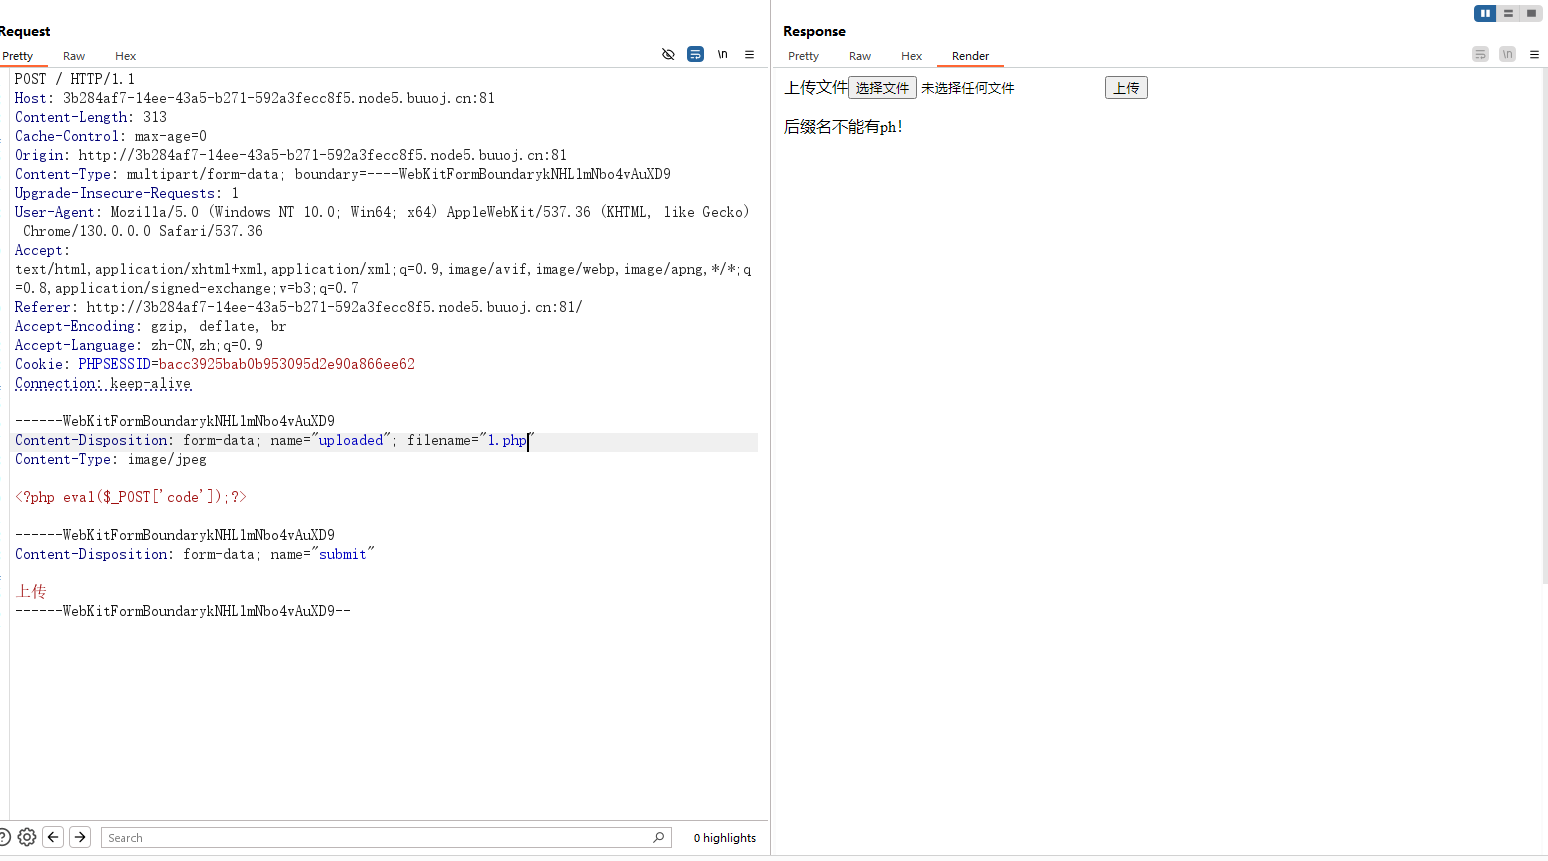Image resolution: width=1548 pixels, height=861 pixels.
Task: Switch to the single-pane layout view
Action: 1531,13
